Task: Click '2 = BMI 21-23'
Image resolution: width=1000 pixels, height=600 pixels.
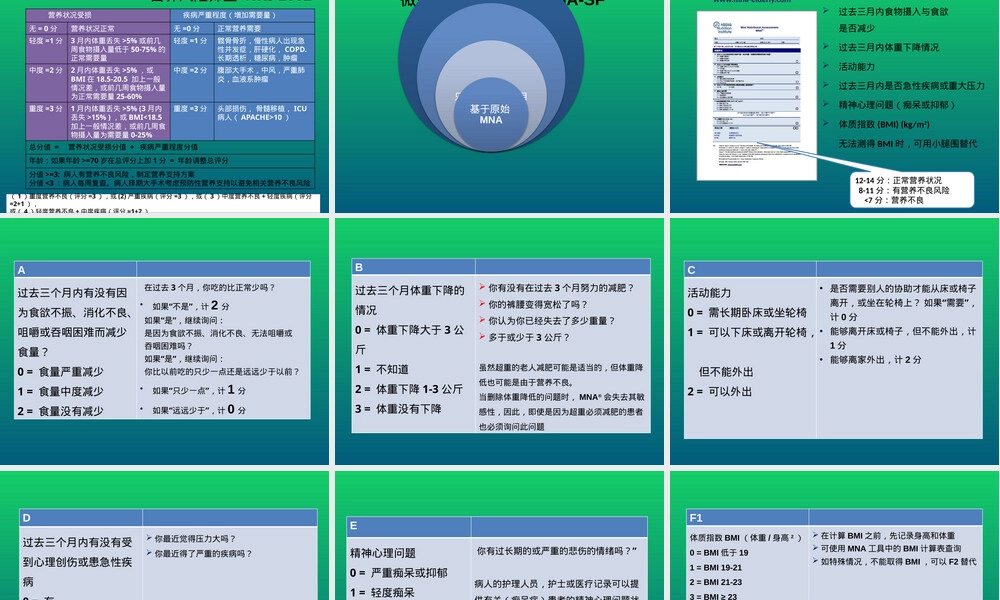Action: coord(716,582)
